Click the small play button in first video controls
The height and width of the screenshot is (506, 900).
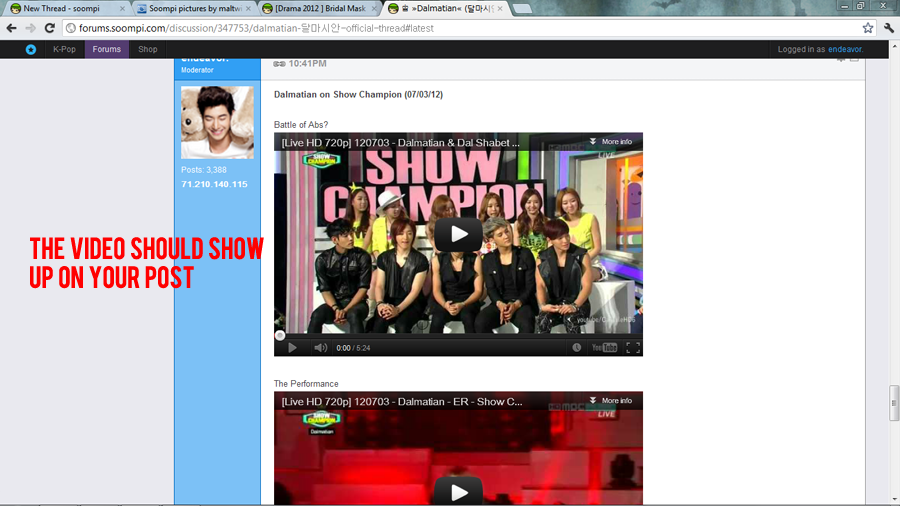pyautogui.click(x=292, y=348)
